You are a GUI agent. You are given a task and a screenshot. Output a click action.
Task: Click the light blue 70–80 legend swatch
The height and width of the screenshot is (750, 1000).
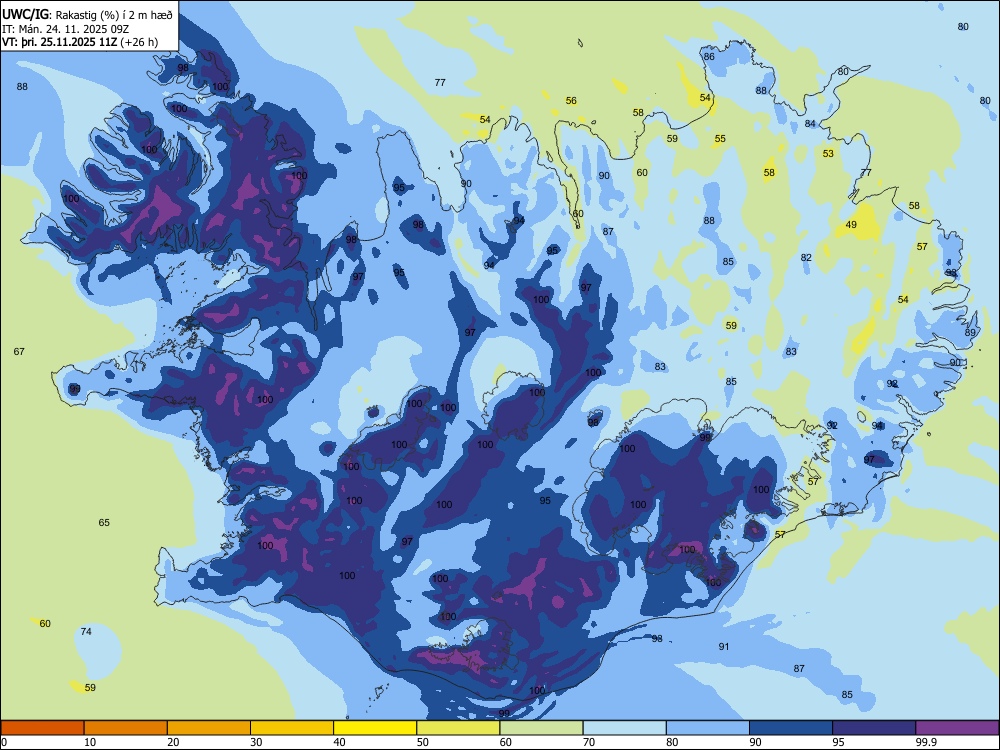click(624, 728)
